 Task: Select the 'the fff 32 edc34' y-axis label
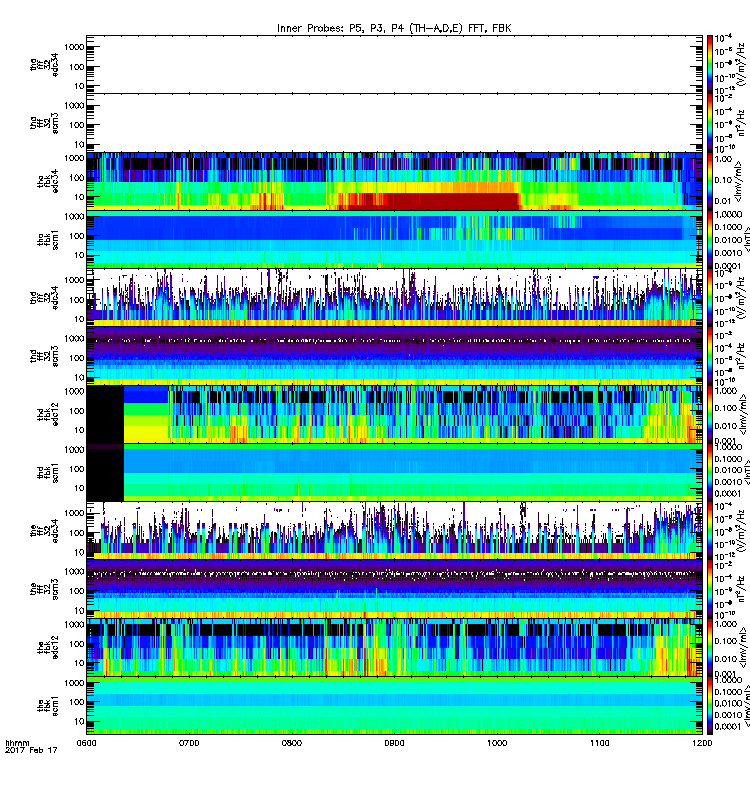[x=44, y=531]
